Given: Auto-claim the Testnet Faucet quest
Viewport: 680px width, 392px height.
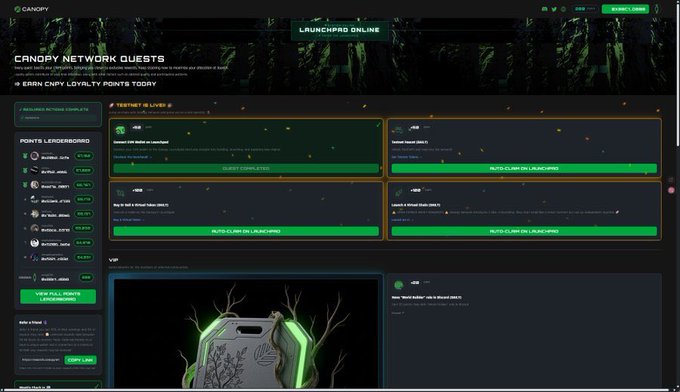Looking at the screenshot, I should 524,168.
